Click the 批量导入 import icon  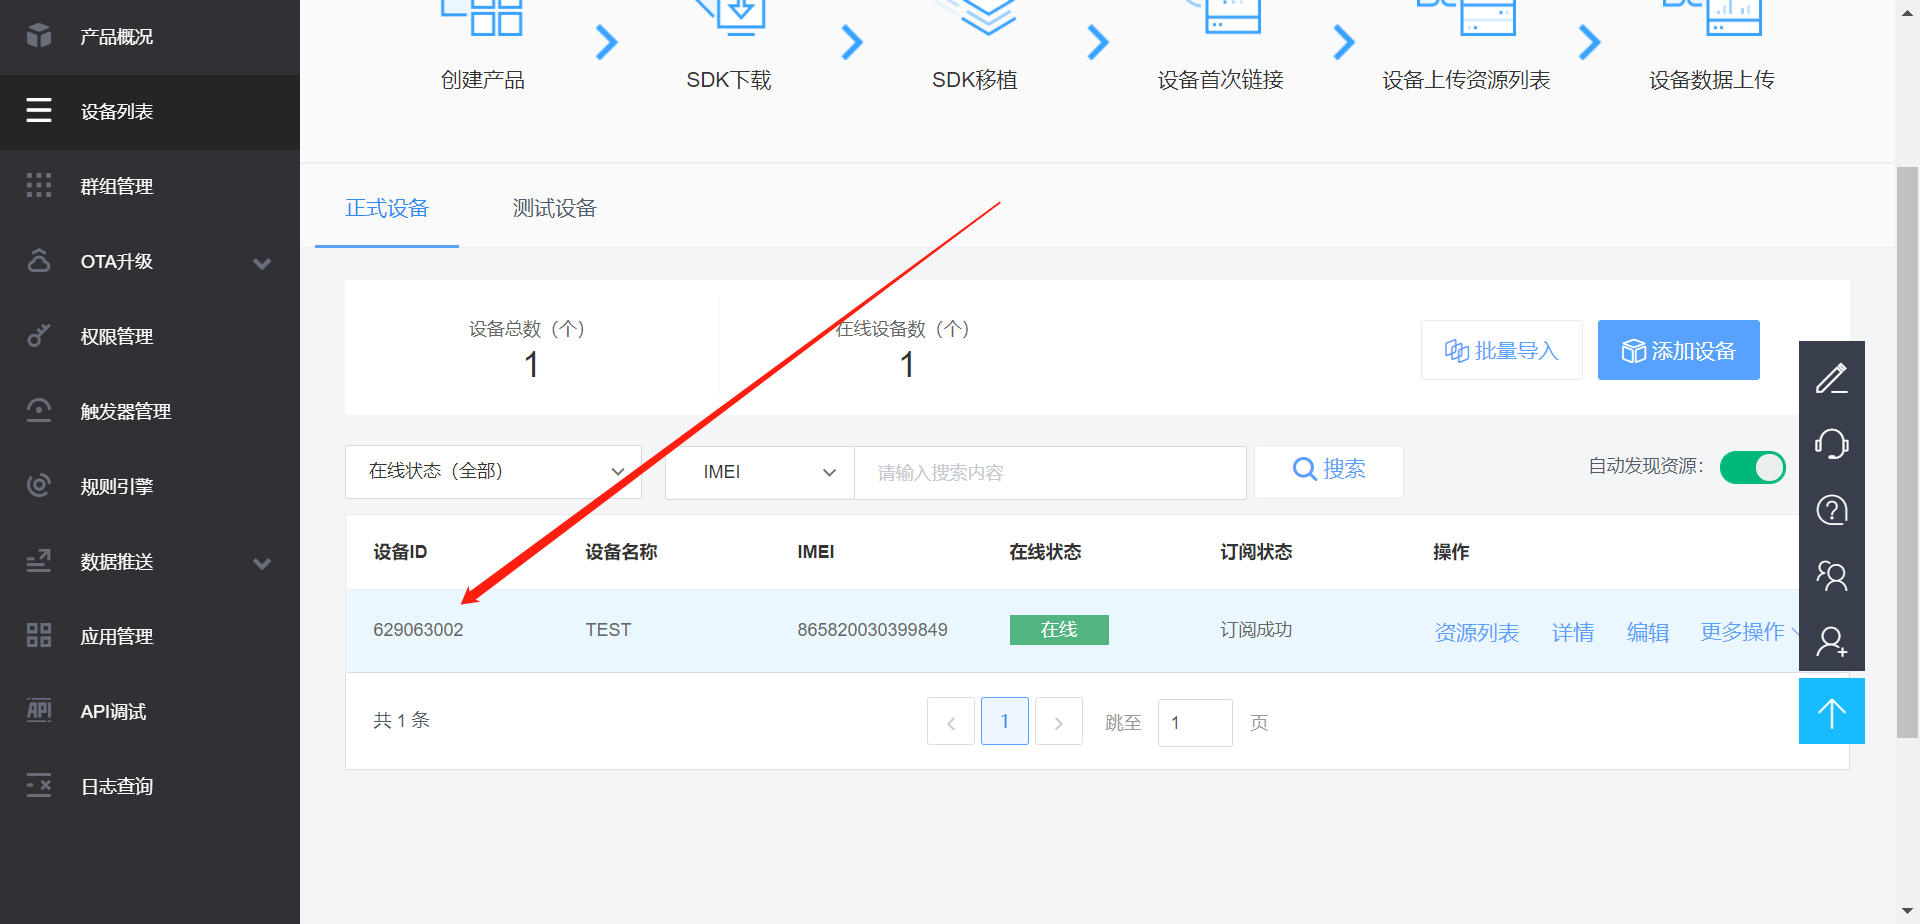tap(1457, 350)
